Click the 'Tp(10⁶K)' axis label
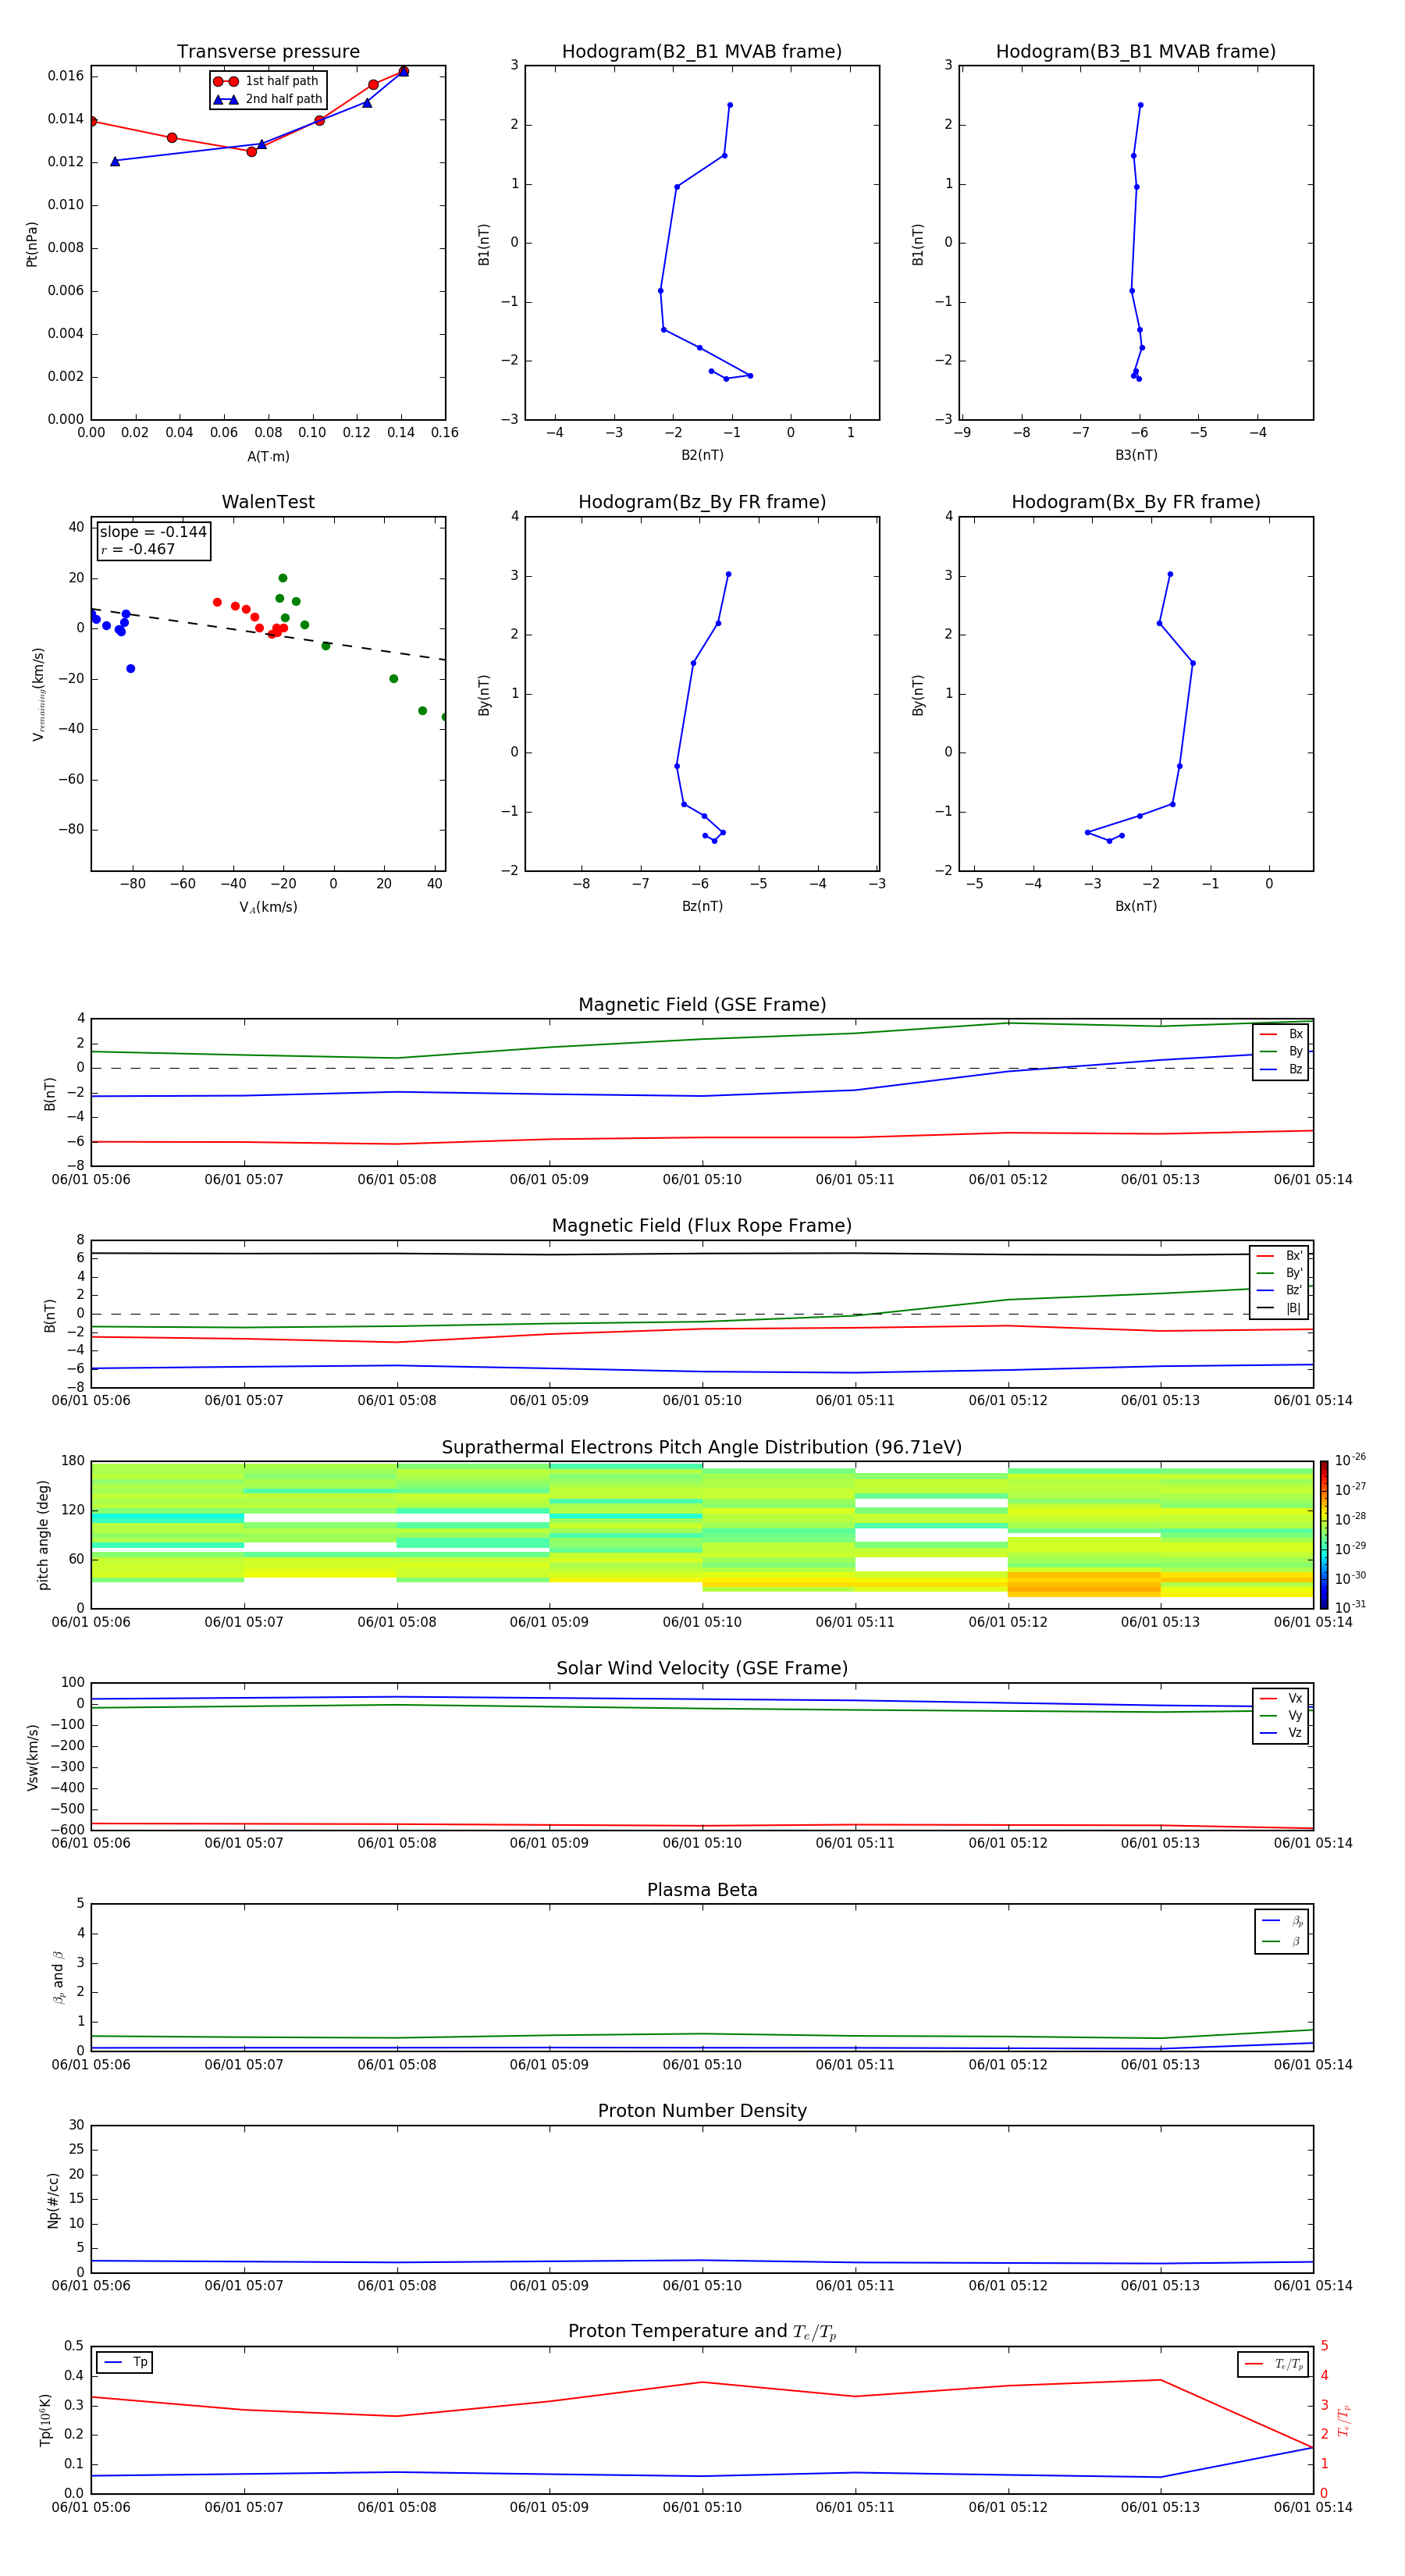Image resolution: width=1405 pixels, height=2576 pixels. (45, 2420)
